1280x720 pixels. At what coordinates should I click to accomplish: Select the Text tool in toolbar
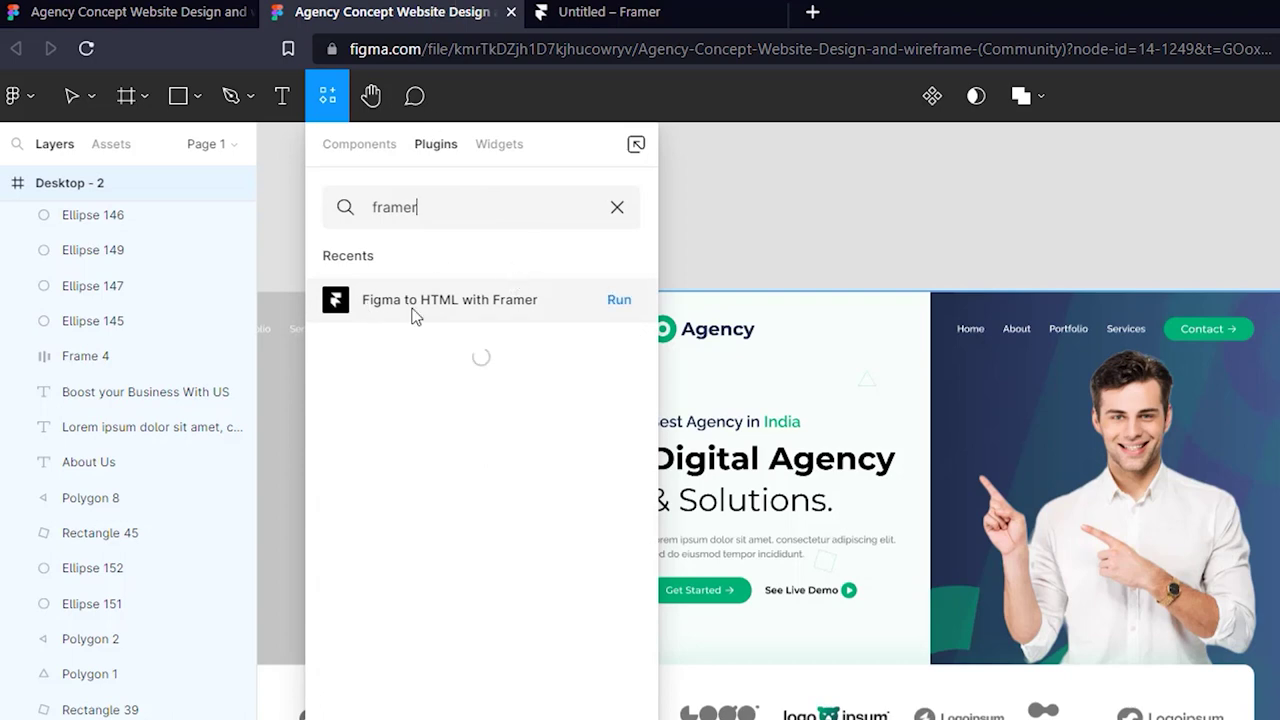(282, 96)
